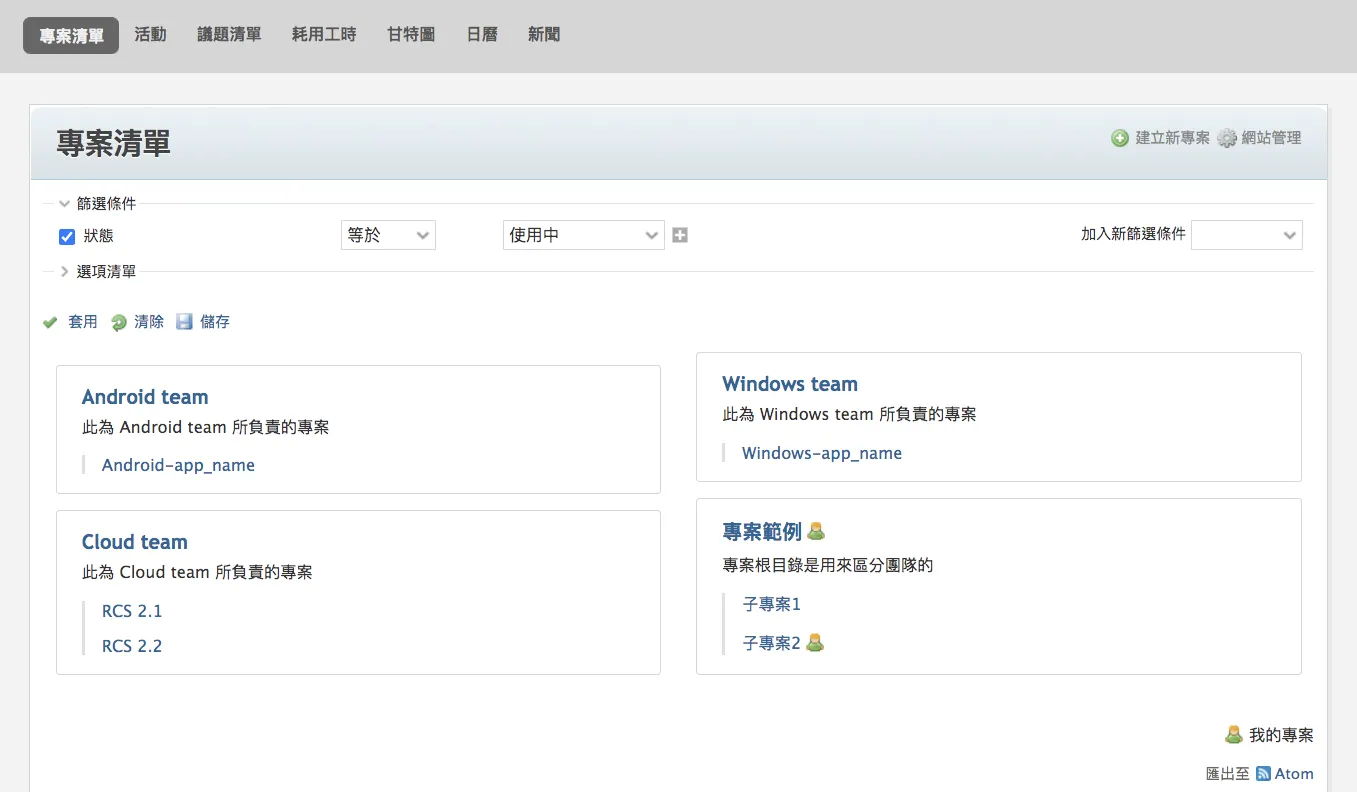Screen dimensions: 1357x792
Task: Click the 網站管理 link text
Action: point(1272,138)
